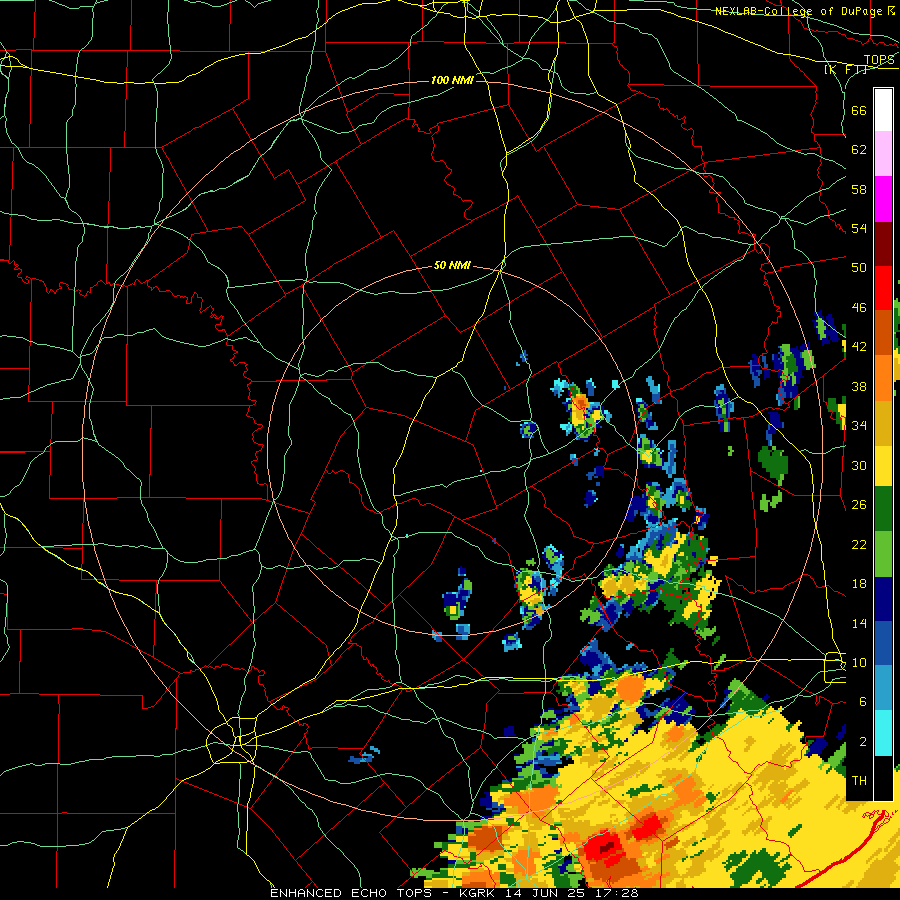Image resolution: width=900 pixels, height=900 pixels.
Task: Click the medium blue swatch between 18 and 14
Action: click(x=883, y=643)
